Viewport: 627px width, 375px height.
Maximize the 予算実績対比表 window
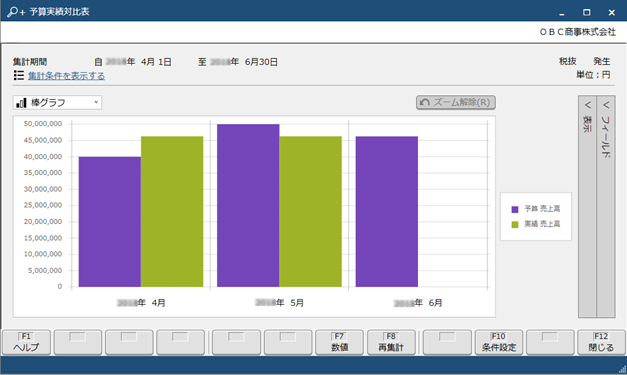587,12
